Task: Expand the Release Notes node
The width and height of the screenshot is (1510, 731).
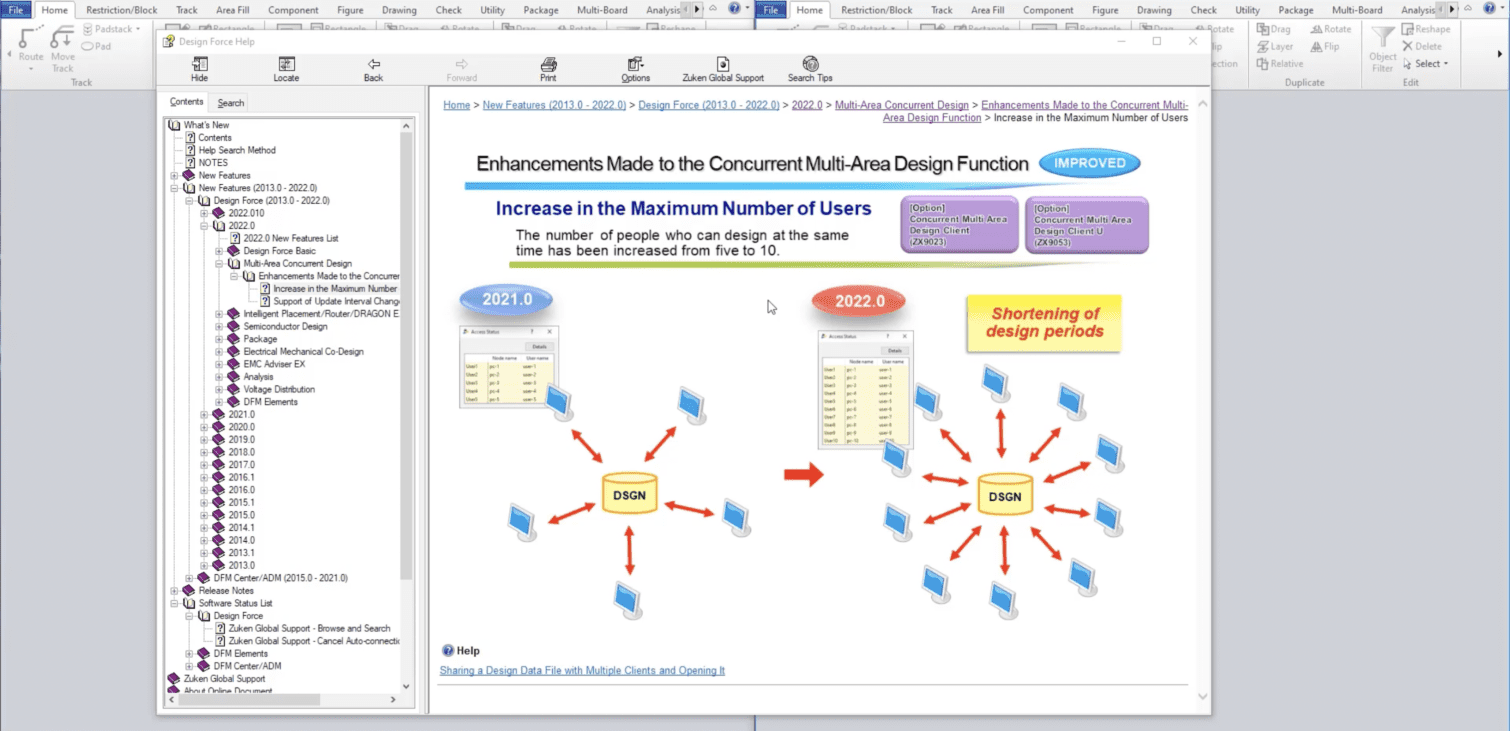Action: pyautogui.click(x=175, y=591)
